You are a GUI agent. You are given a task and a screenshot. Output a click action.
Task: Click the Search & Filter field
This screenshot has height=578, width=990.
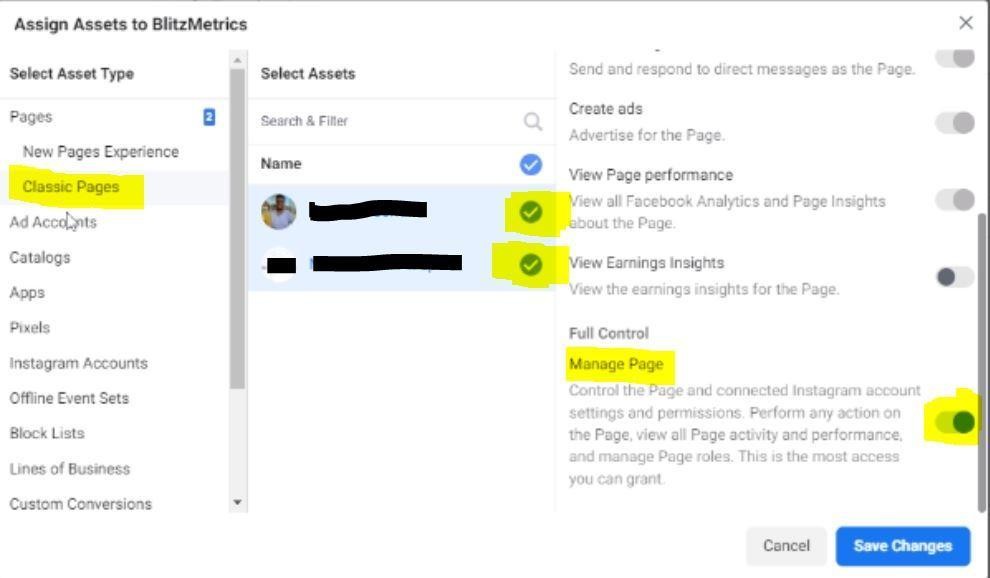pyautogui.click(x=385, y=121)
